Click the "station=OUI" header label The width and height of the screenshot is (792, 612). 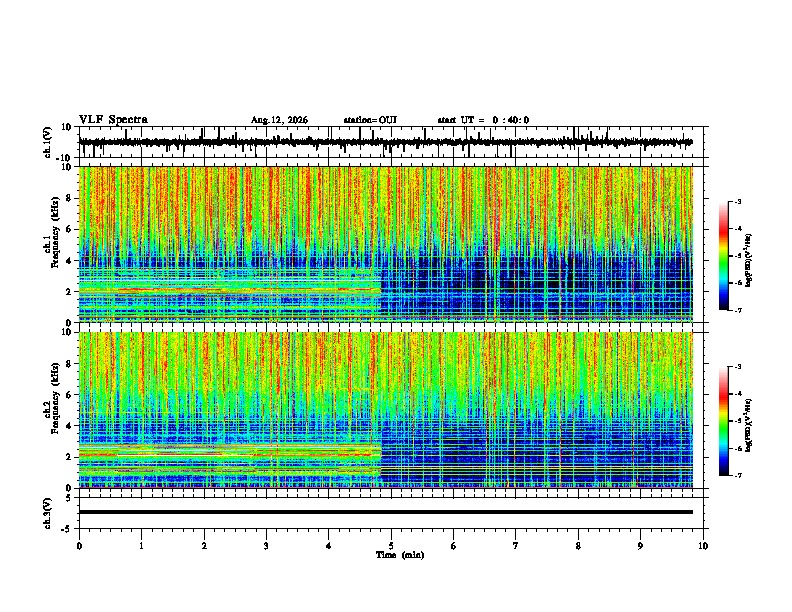tap(370, 120)
